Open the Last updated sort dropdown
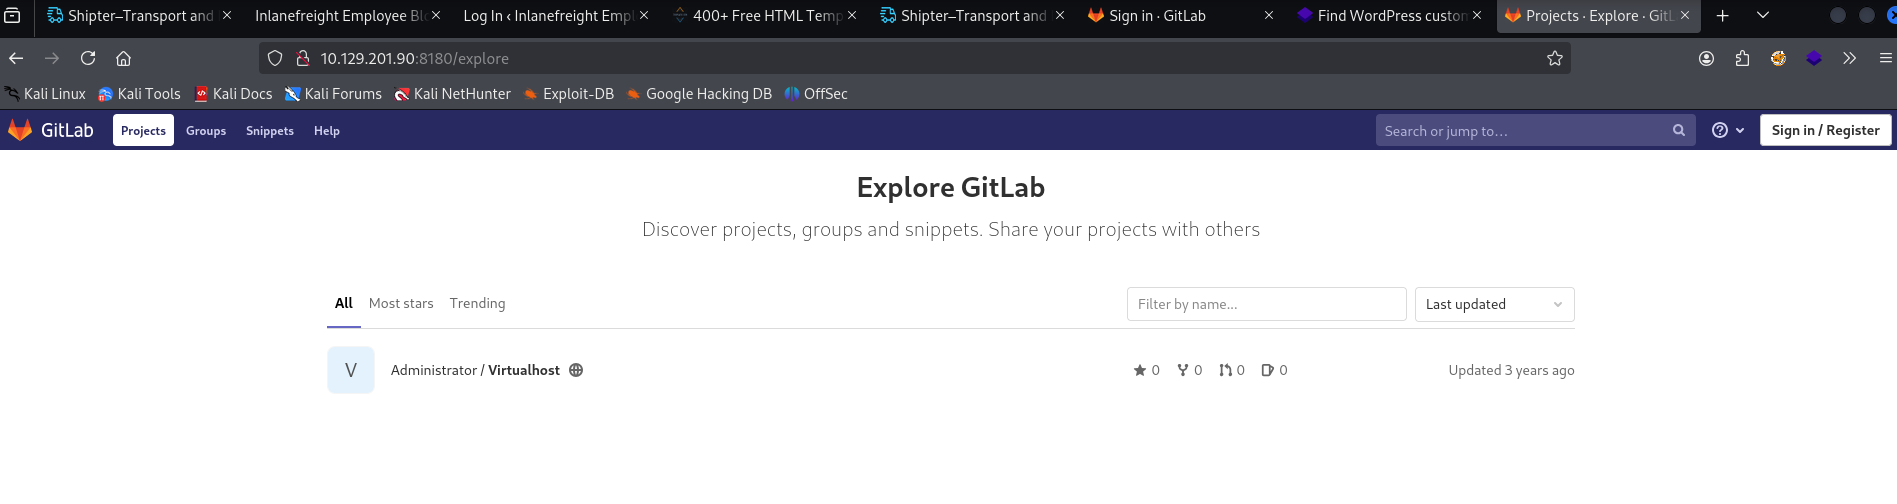This screenshot has height=504, width=1897. tap(1494, 304)
